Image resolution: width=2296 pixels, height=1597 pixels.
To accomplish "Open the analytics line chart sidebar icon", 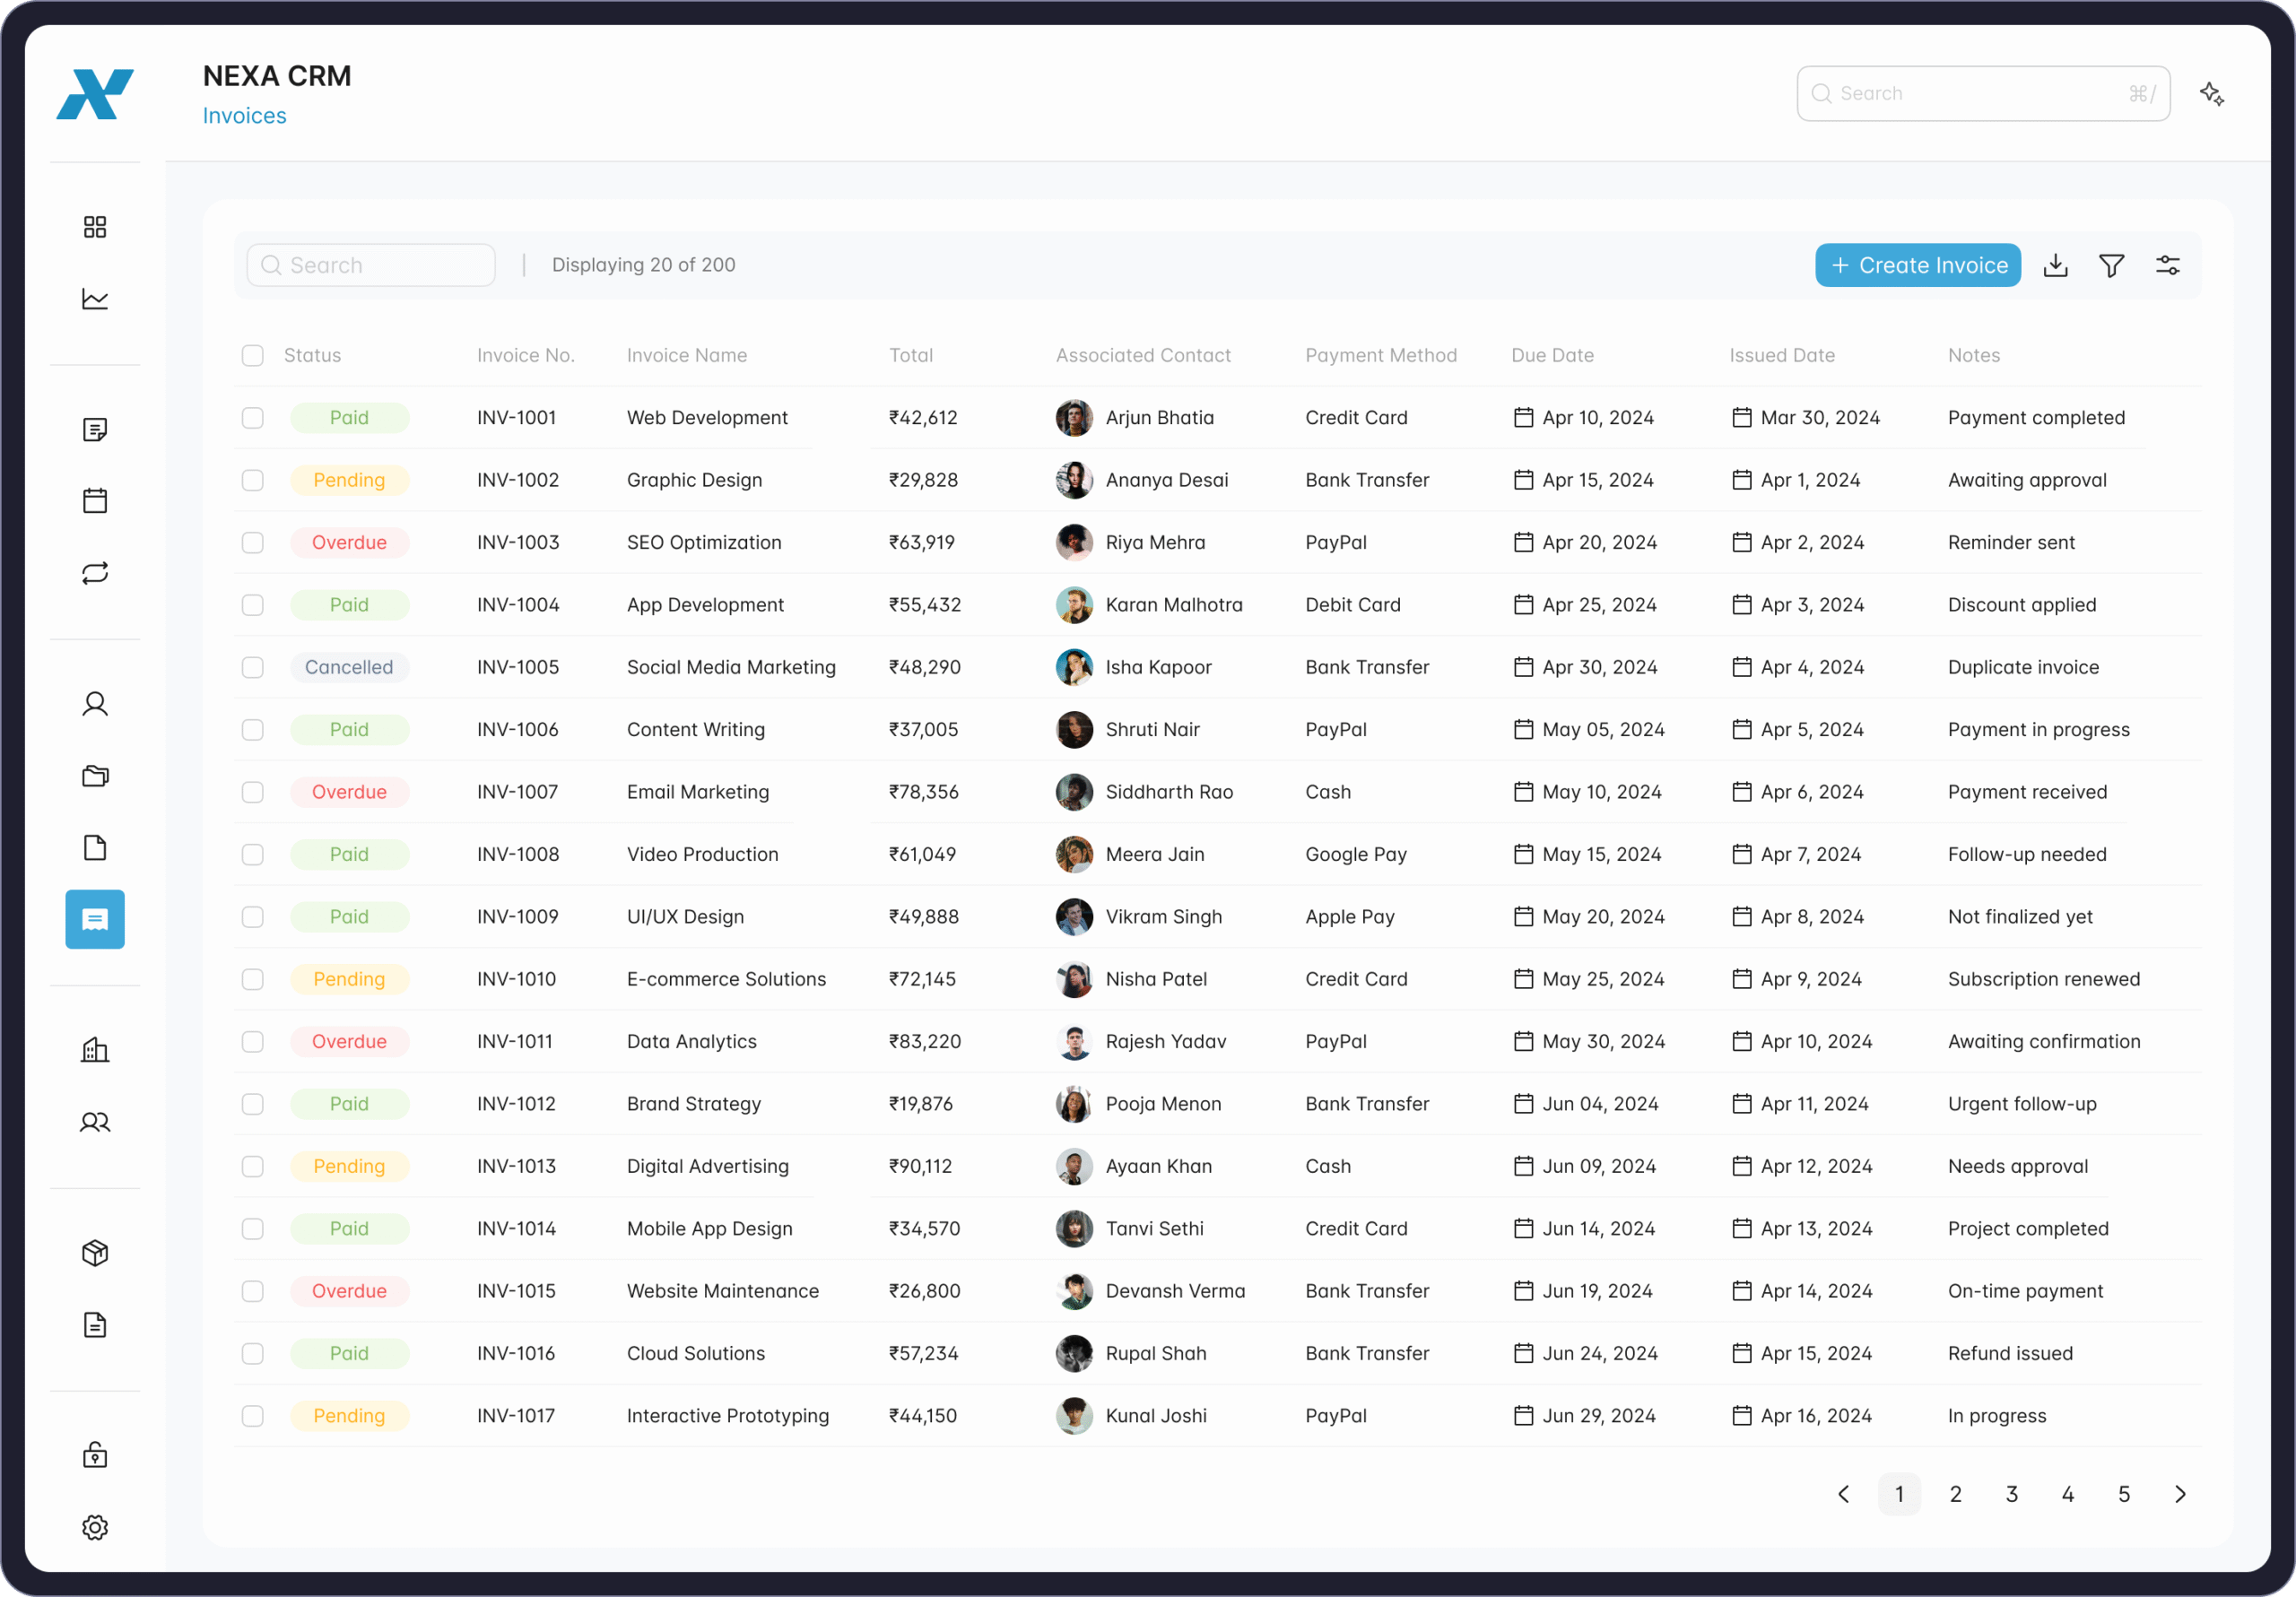I will [95, 299].
